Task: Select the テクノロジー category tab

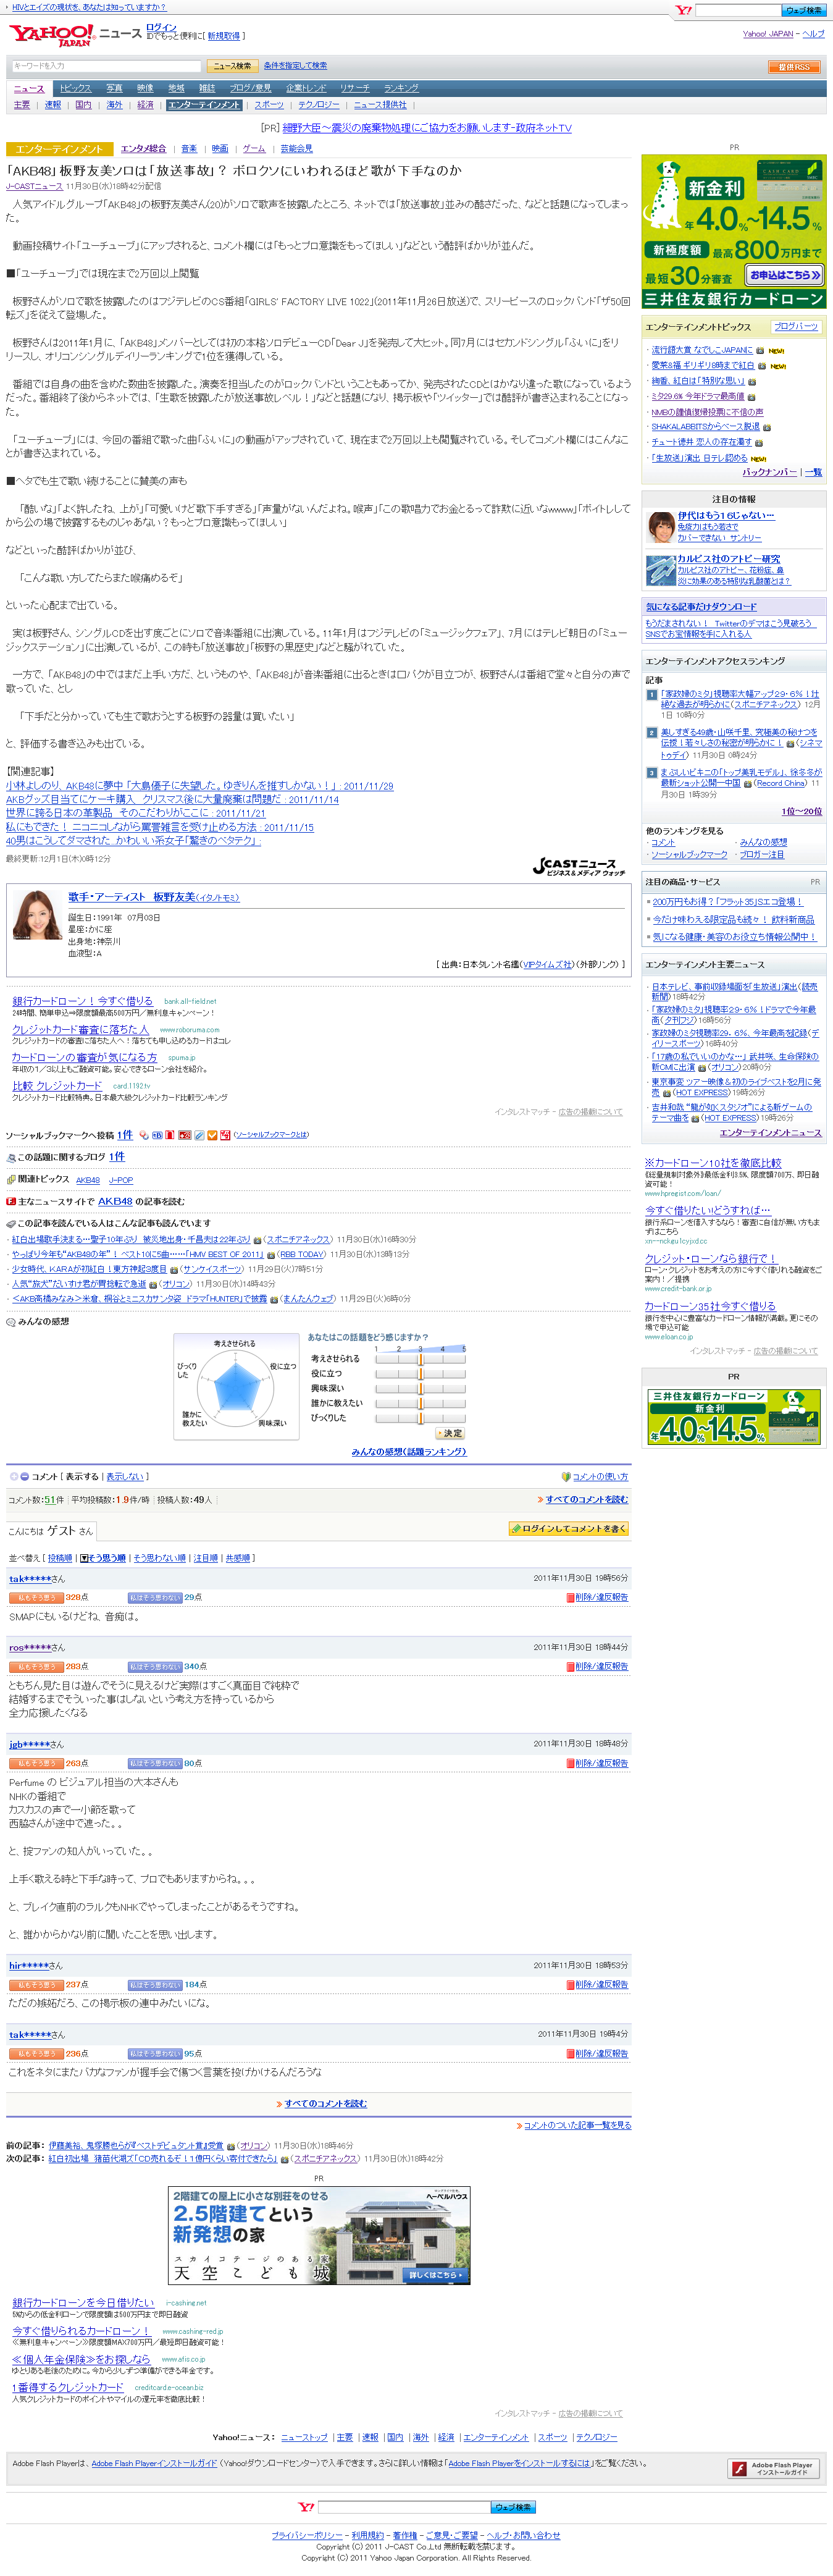Action: point(318,105)
